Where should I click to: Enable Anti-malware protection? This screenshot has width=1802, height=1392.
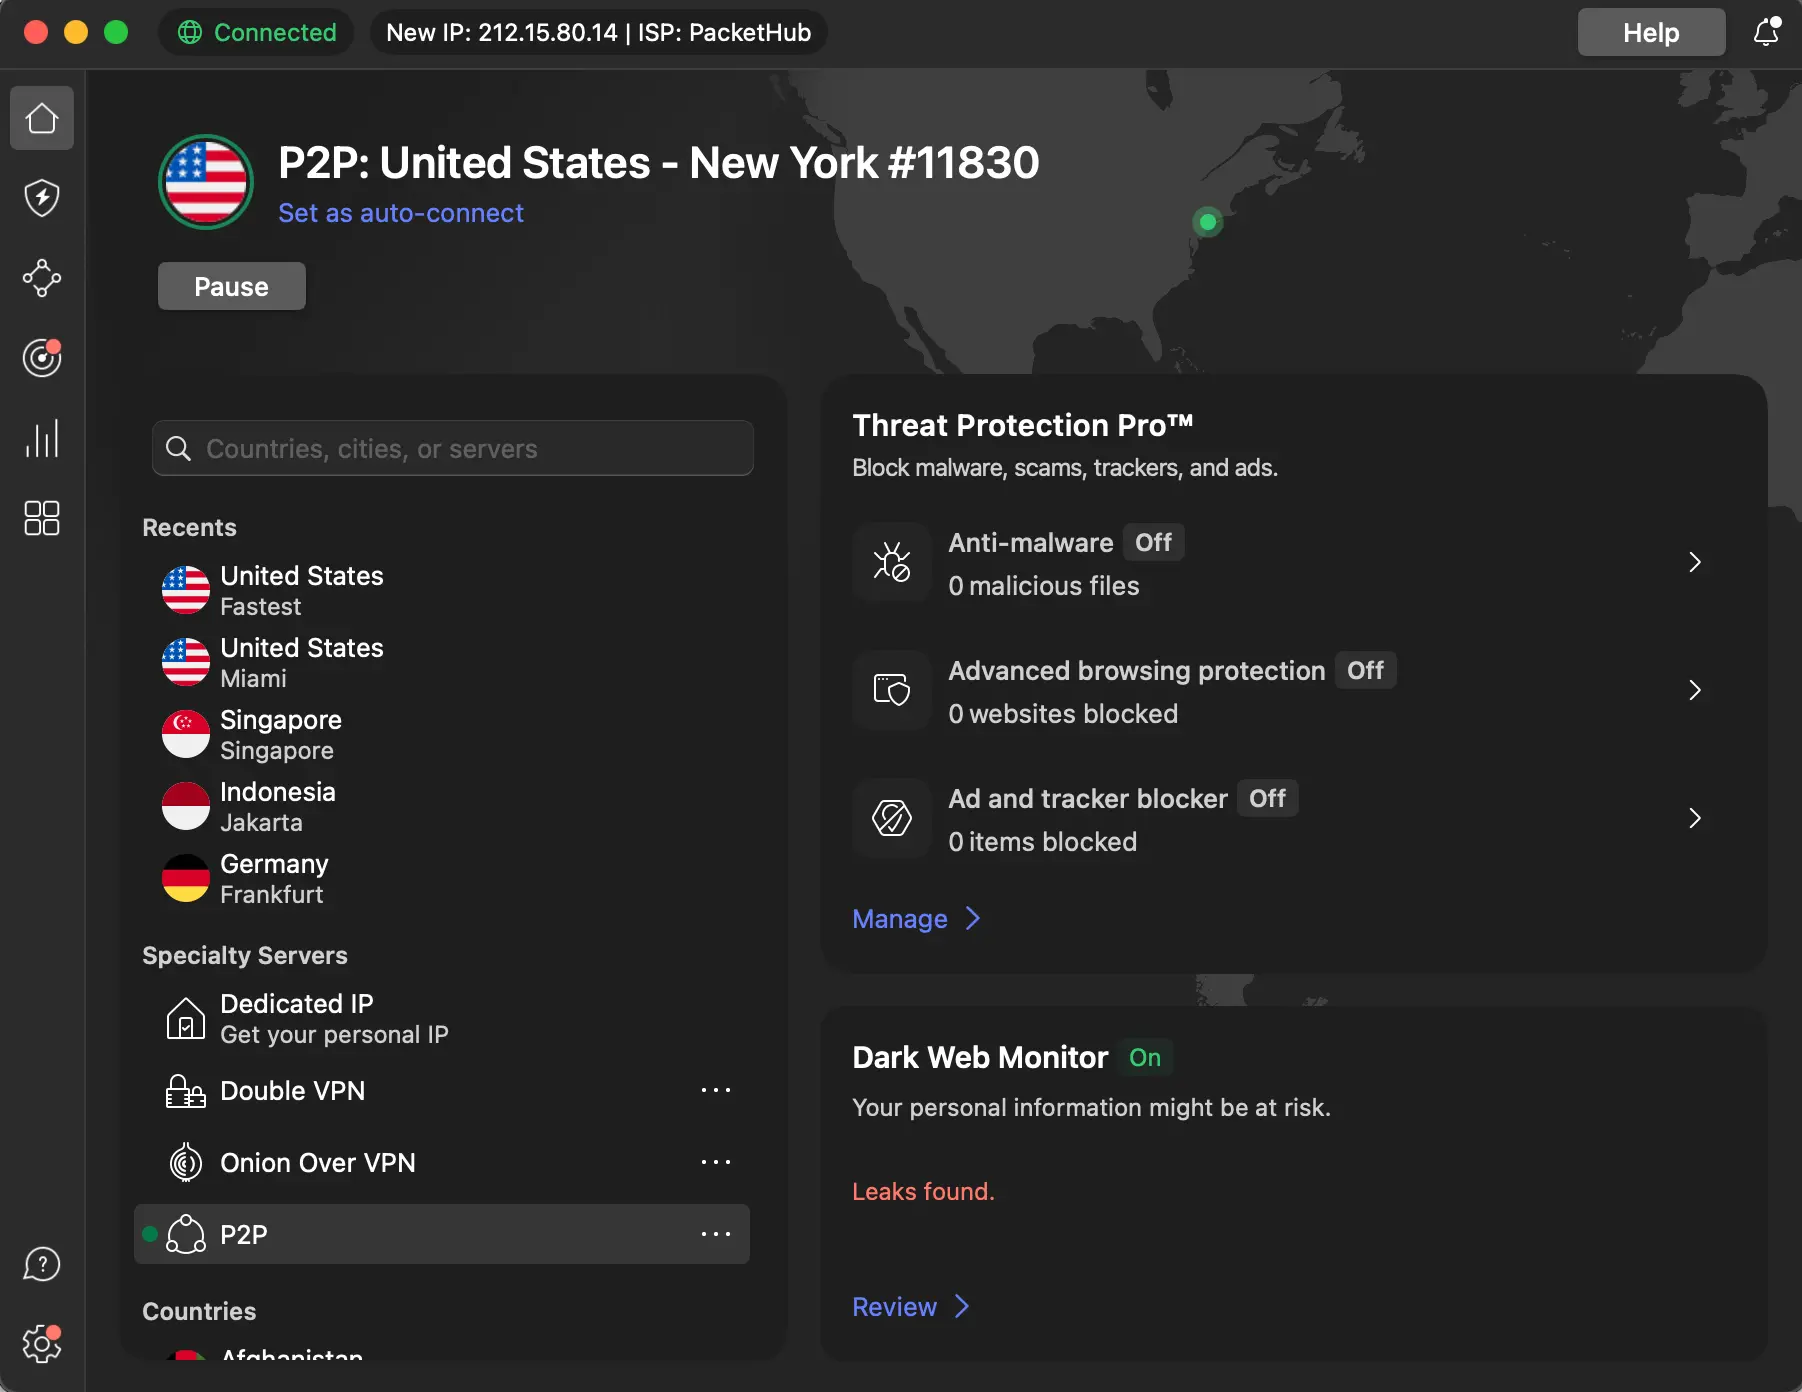(1152, 542)
